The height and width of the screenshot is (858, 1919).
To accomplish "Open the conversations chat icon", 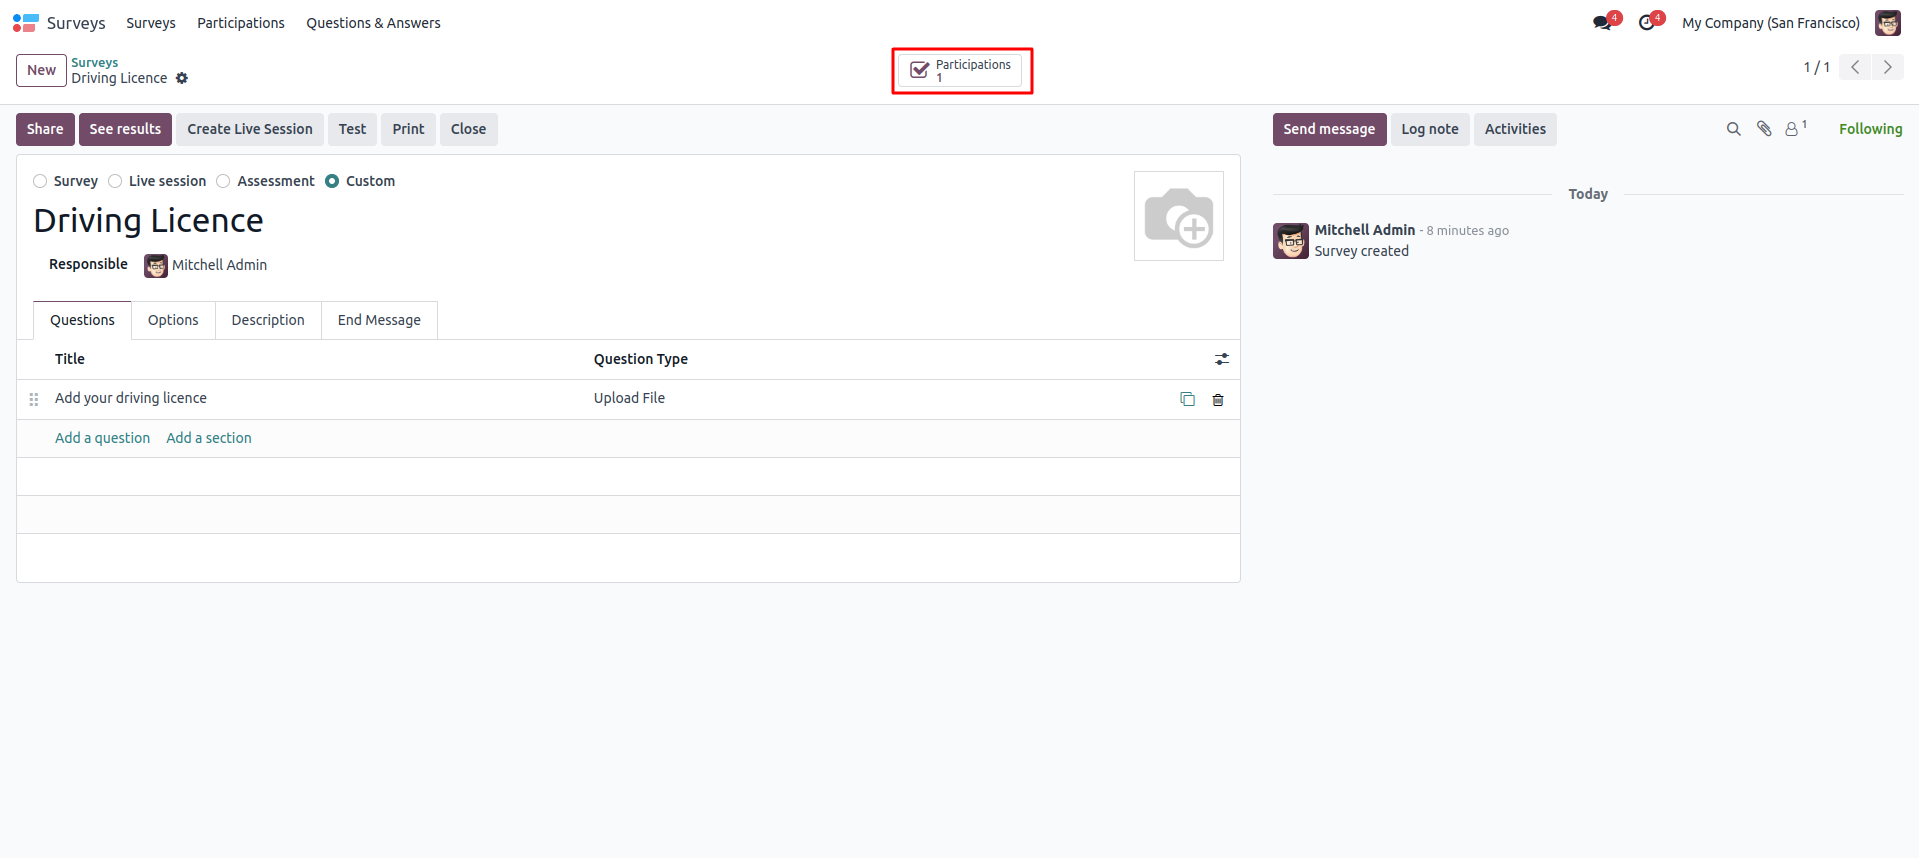I will coord(1602,23).
